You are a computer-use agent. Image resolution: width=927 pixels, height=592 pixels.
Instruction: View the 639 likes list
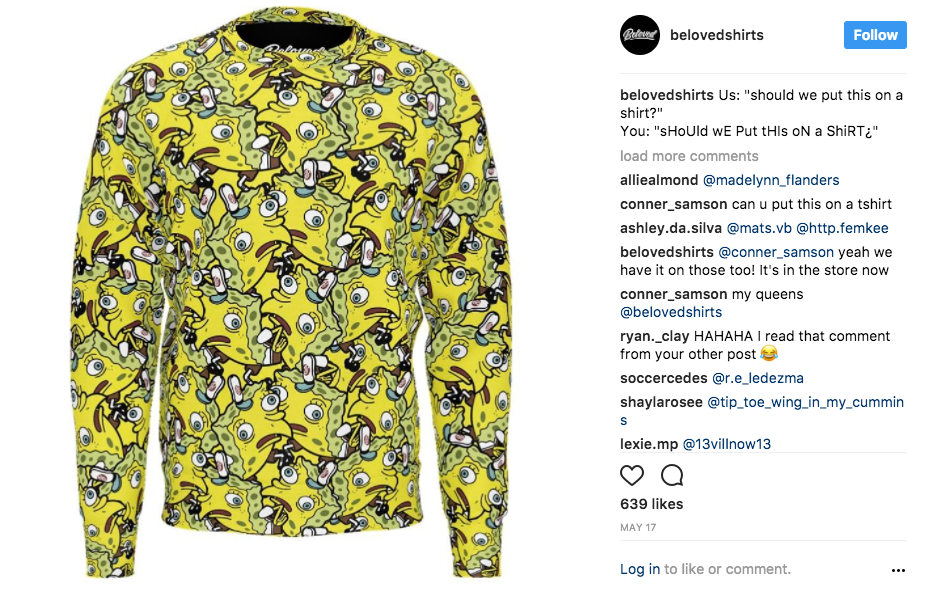click(652, 504)
